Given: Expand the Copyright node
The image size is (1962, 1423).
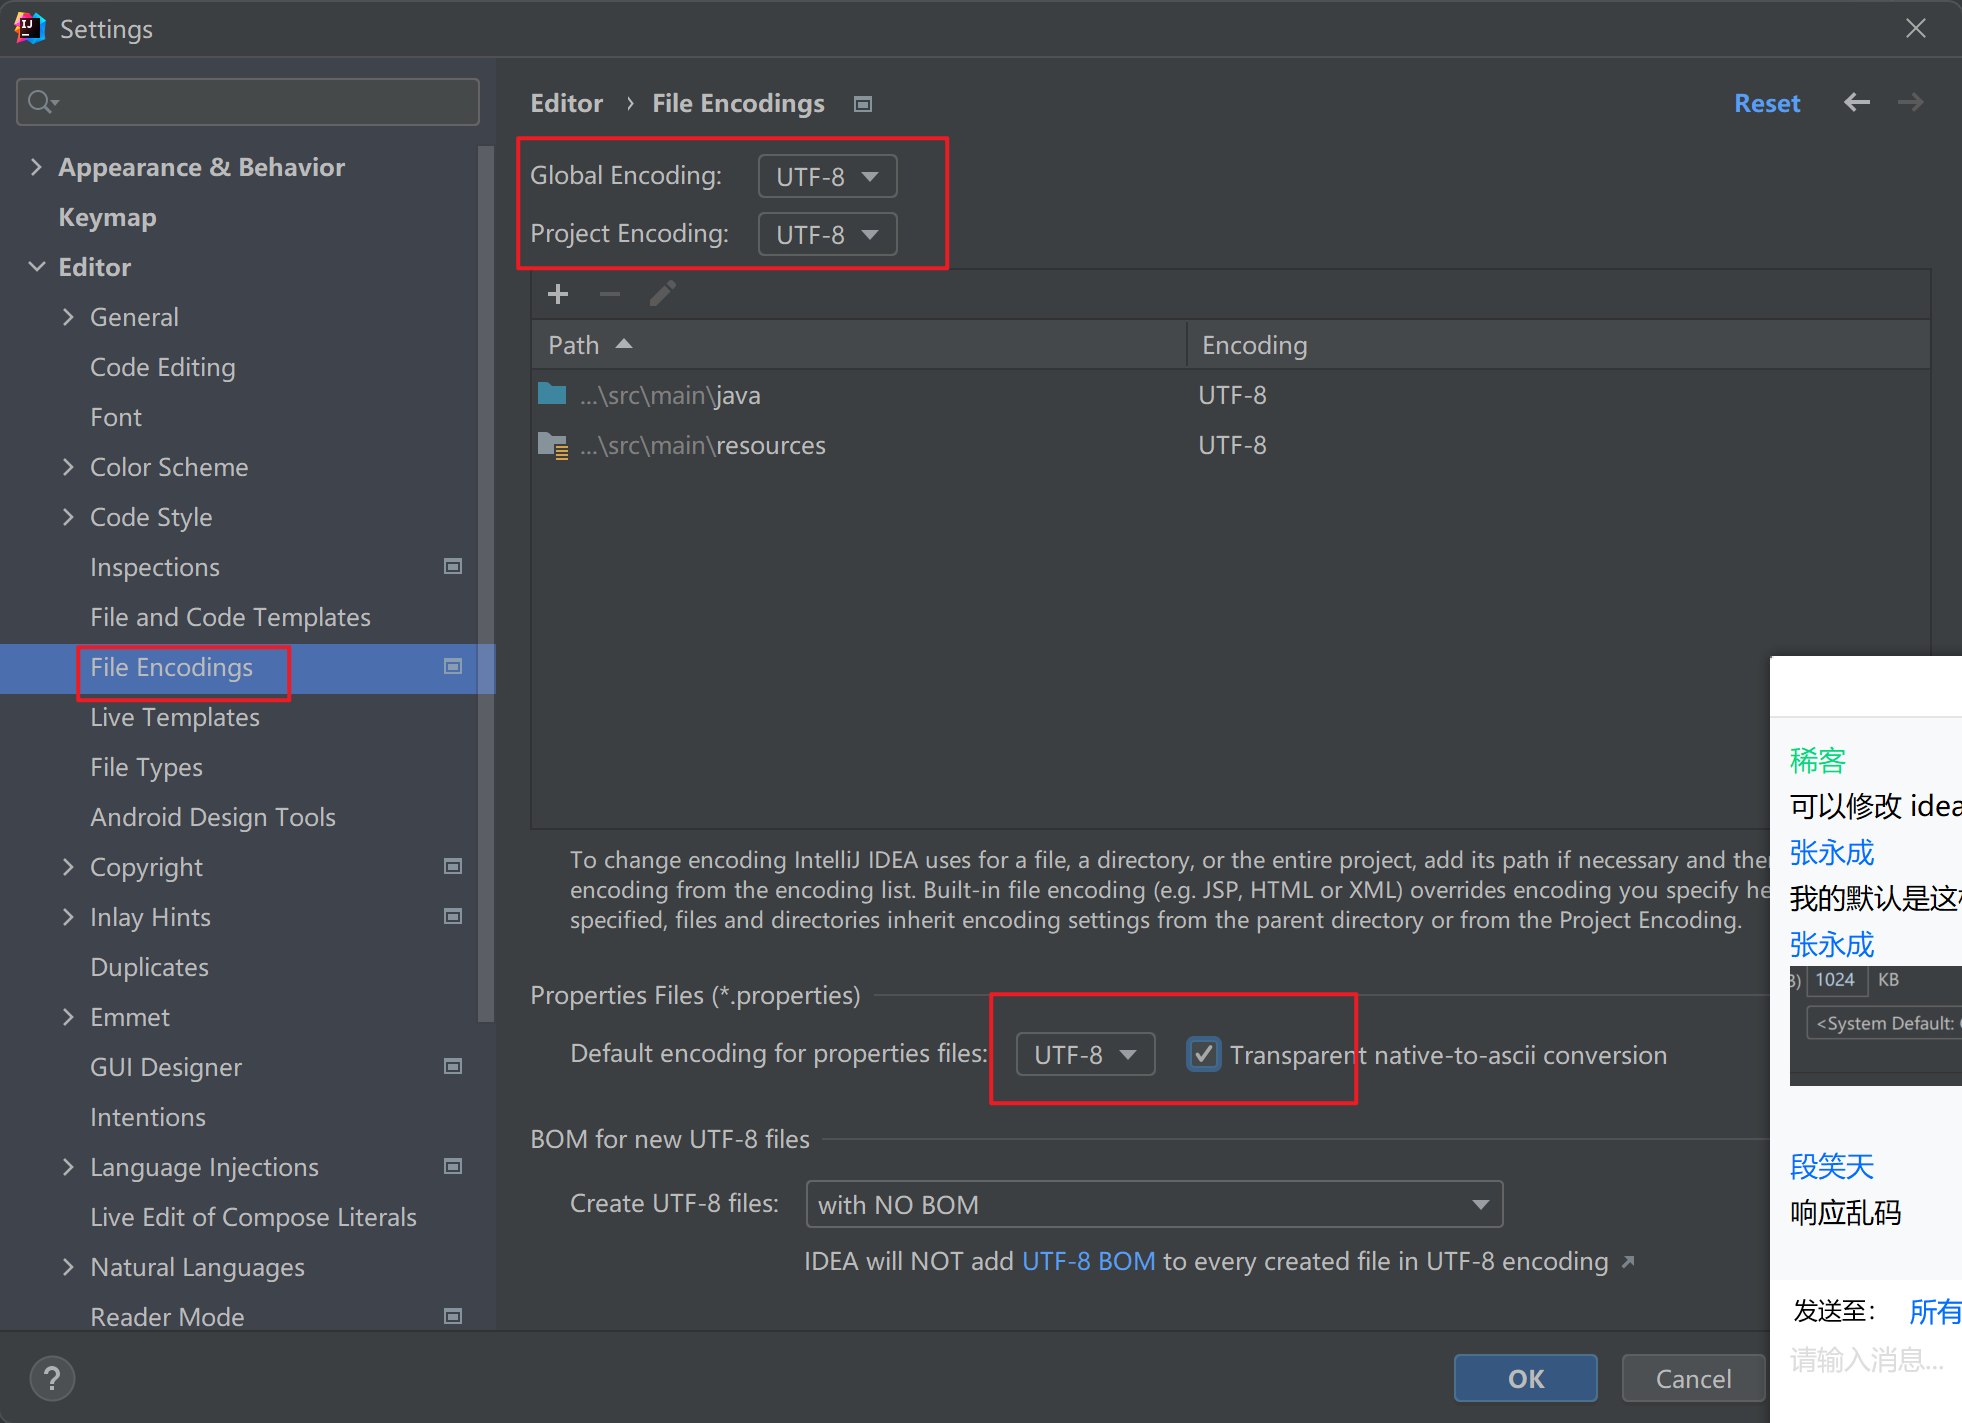Looking at the screenshot, I should tap(68, 867).
